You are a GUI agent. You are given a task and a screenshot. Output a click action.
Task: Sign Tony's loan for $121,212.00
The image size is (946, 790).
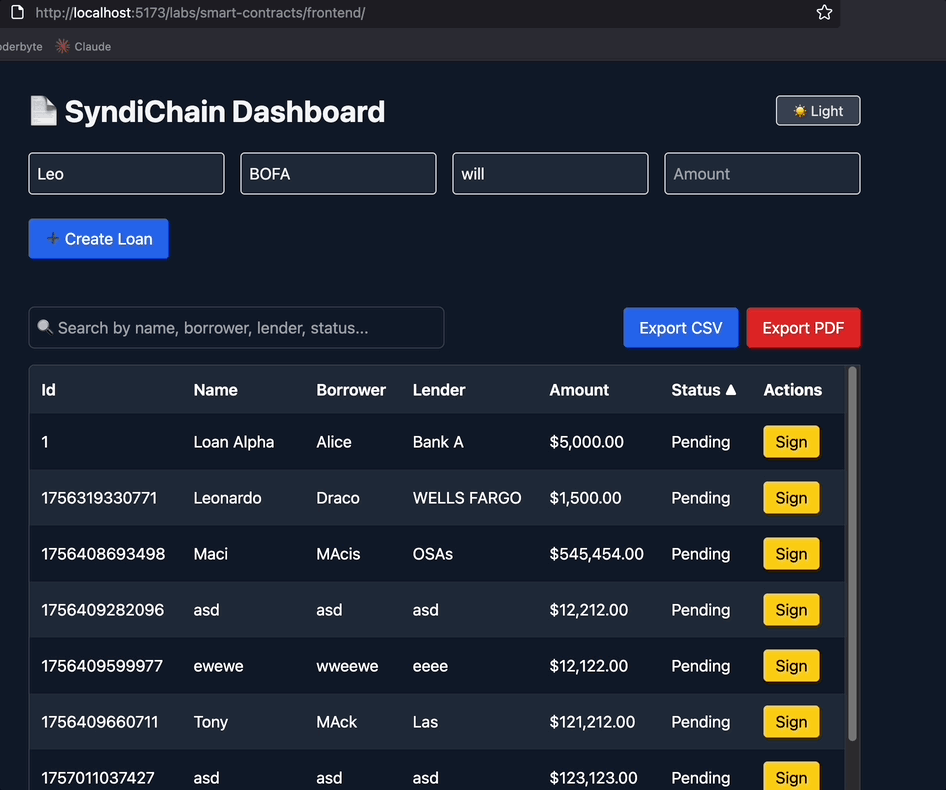tap(791, 722)
